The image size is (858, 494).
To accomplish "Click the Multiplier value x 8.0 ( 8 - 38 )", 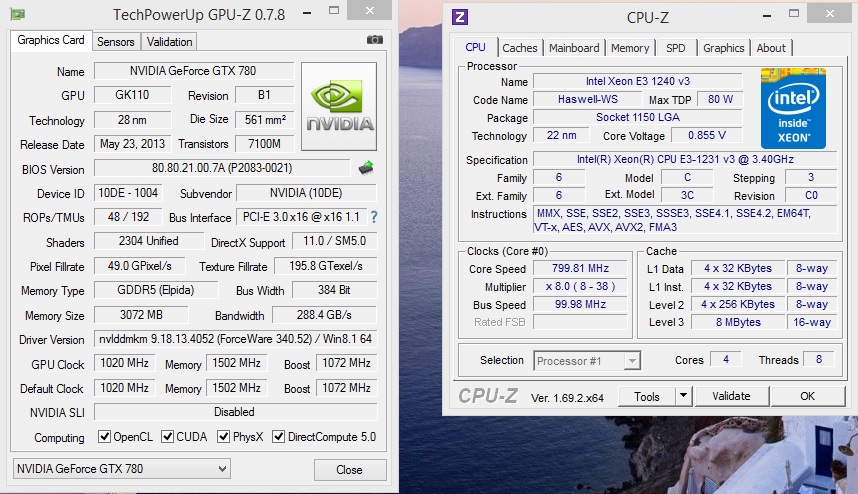I will (581, 287).
